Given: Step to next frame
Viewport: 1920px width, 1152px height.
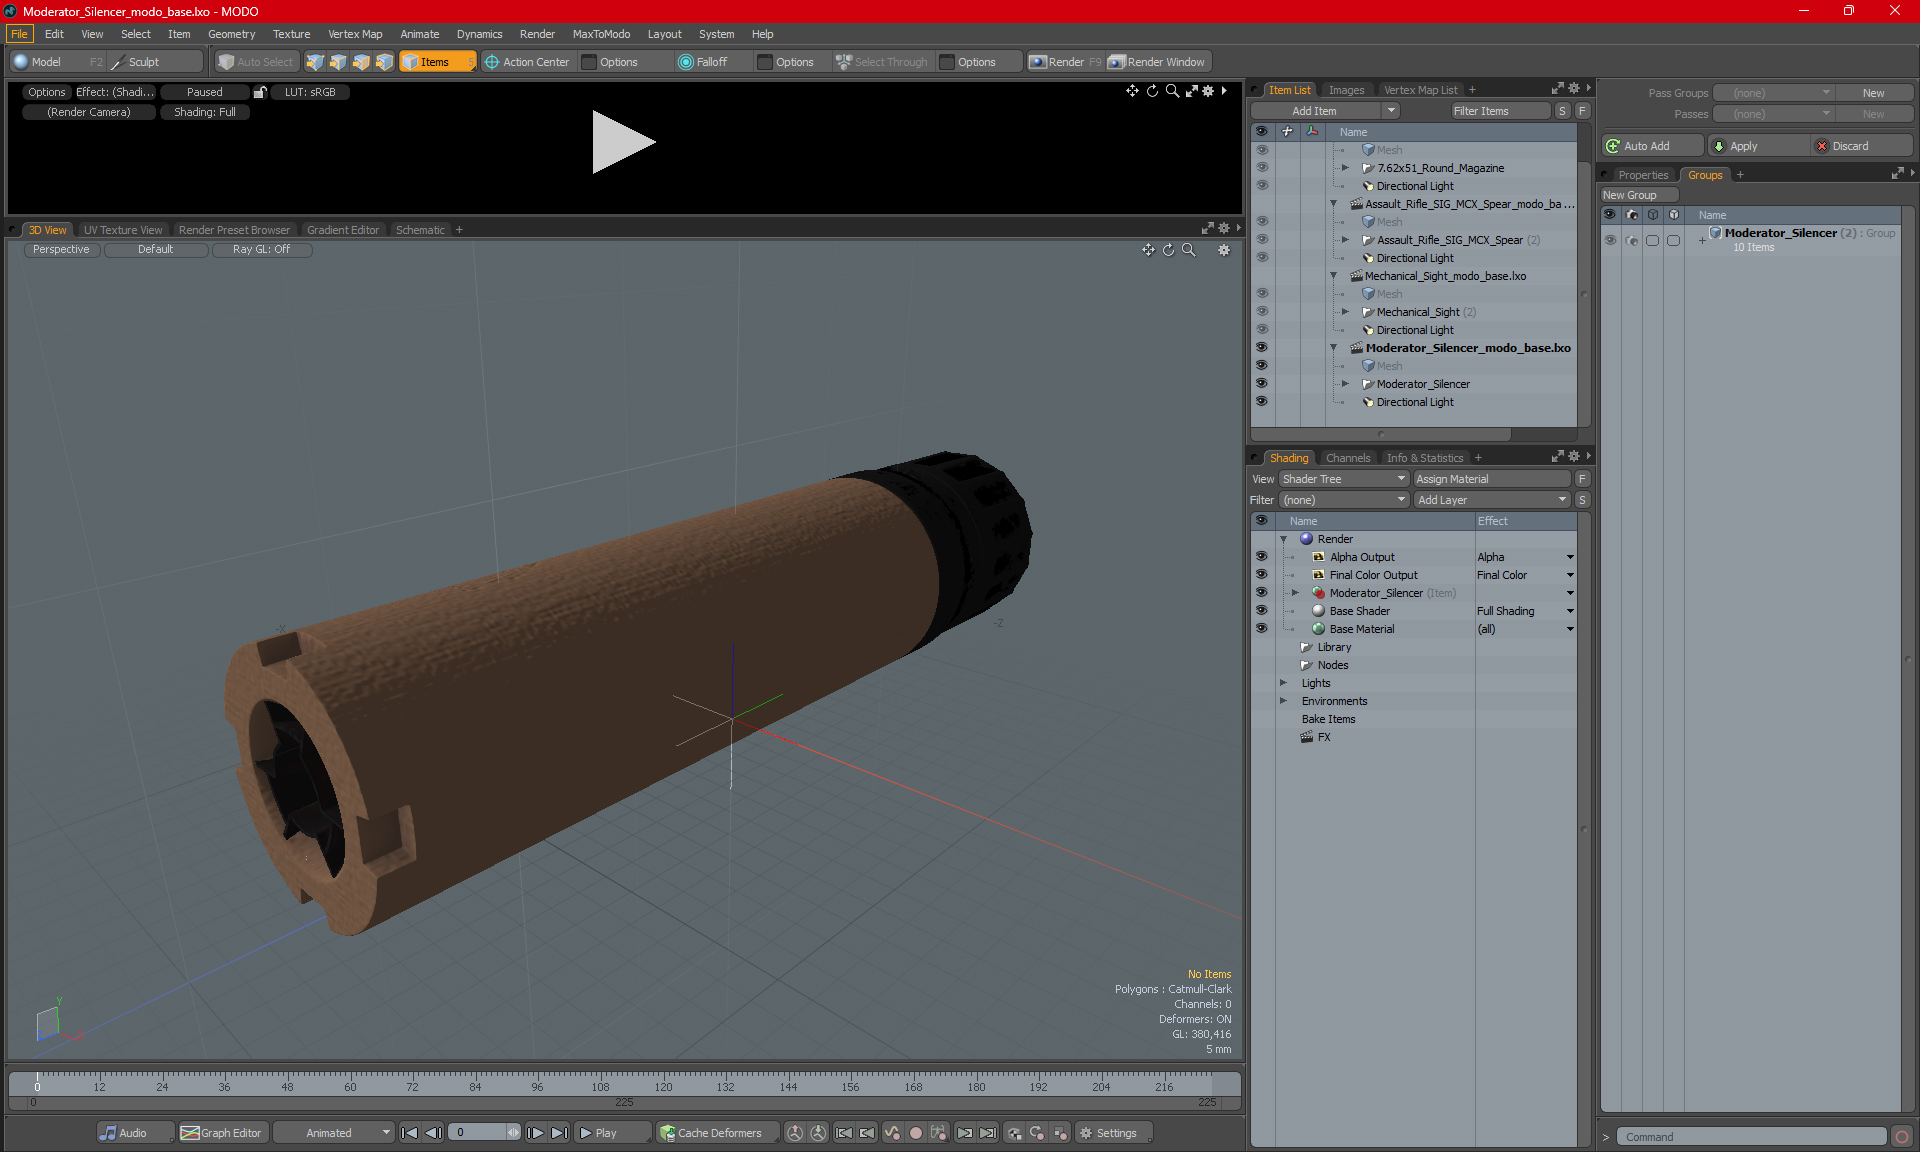Looking at the screenshot, I should pyautogui.click(x=536, y=1133).
